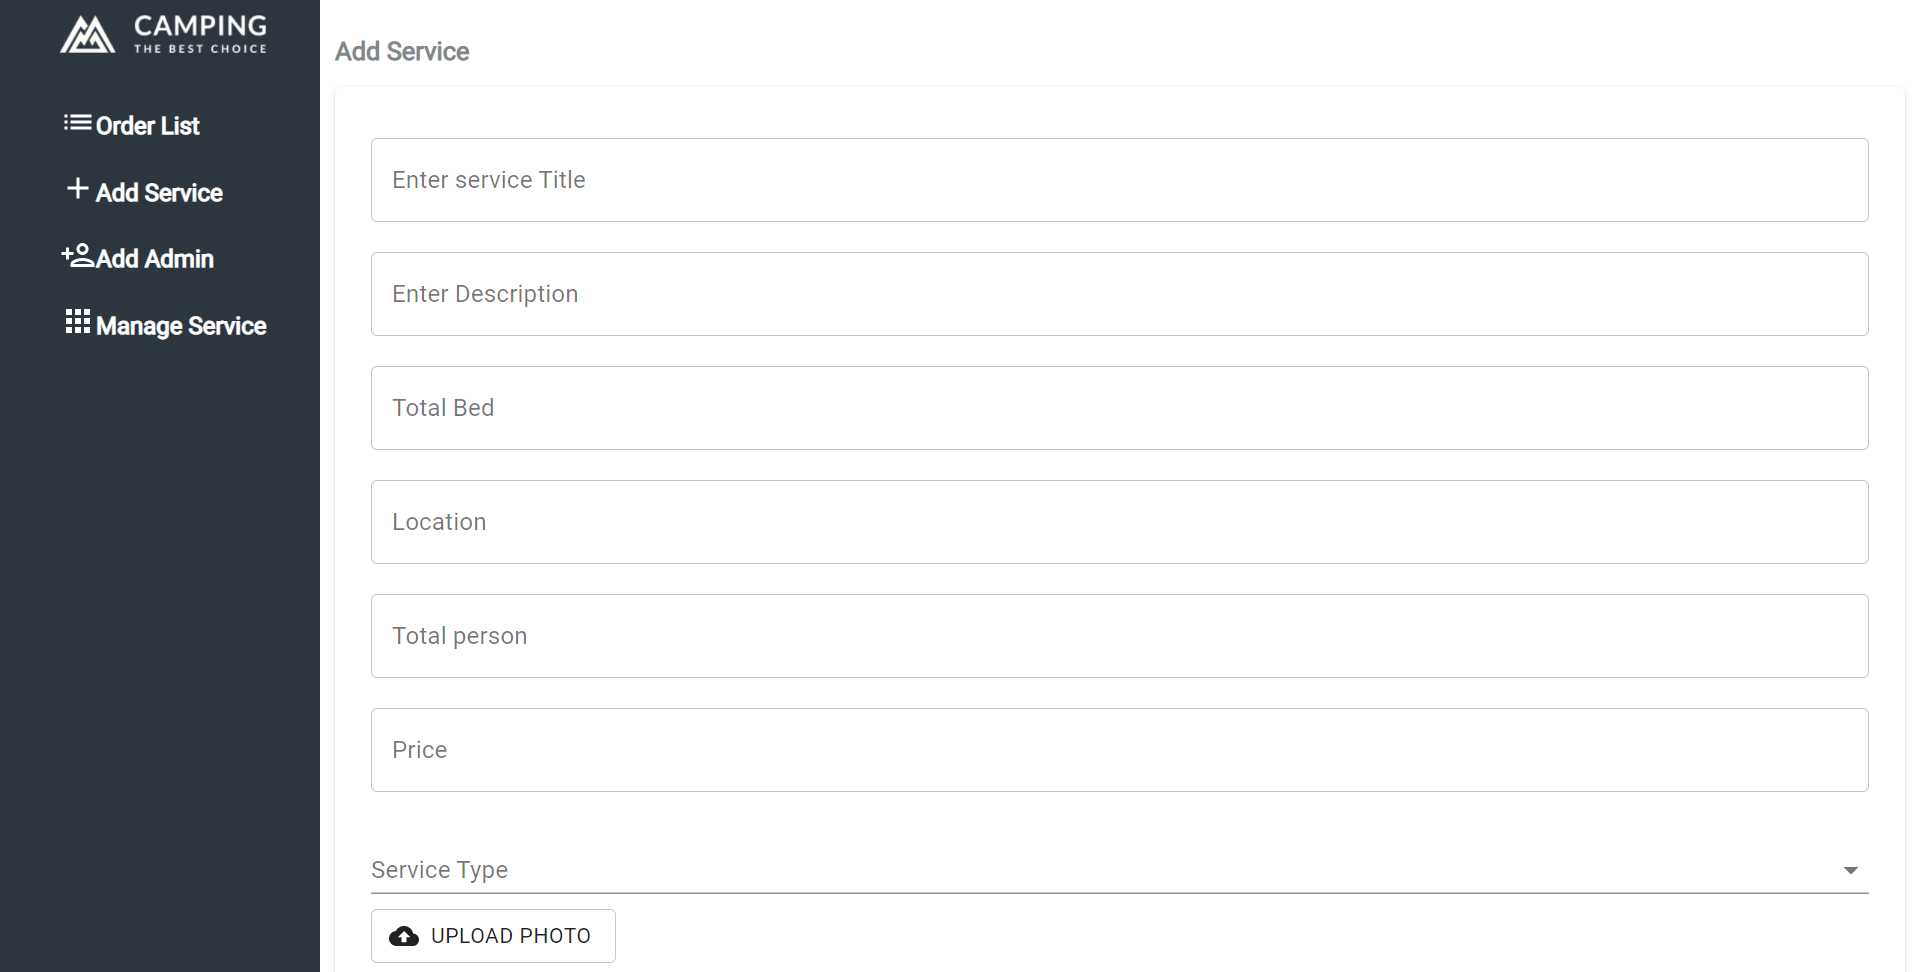The image size is (1920, 972).
Task: Focus the Enter service Title field
Action: tap(1119, 180)
